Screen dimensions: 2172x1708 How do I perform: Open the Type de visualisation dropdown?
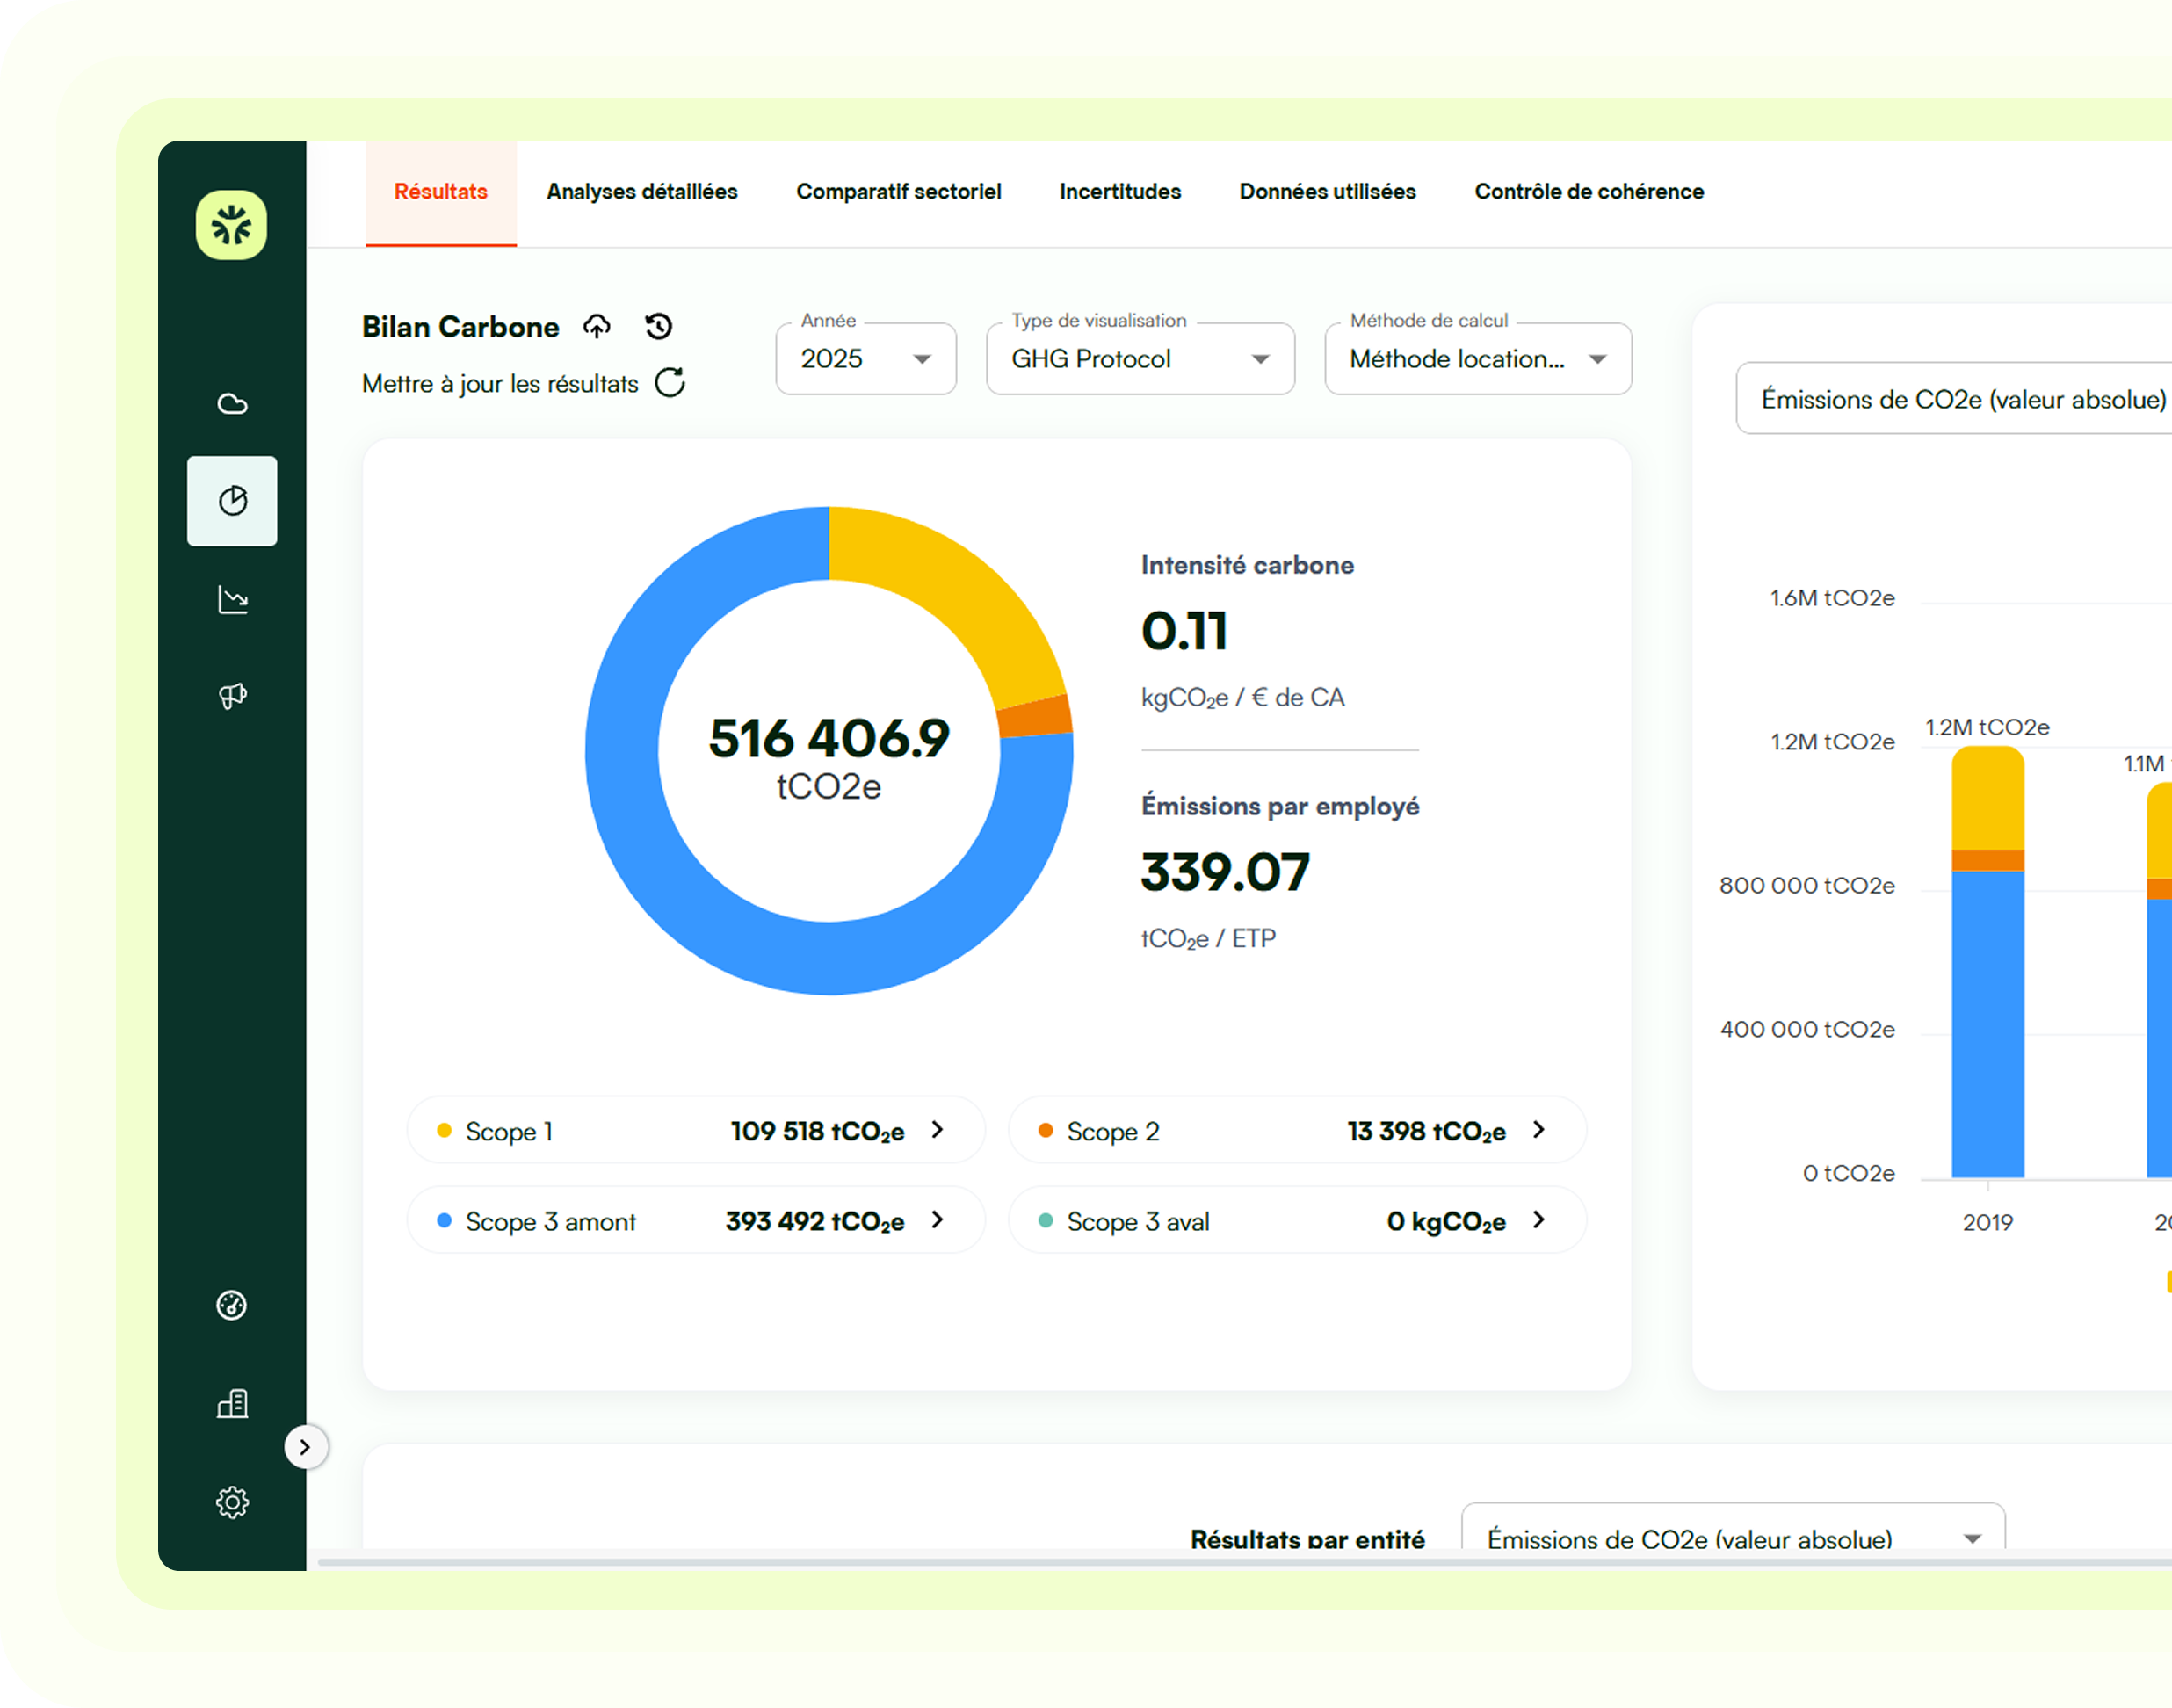1139,359
